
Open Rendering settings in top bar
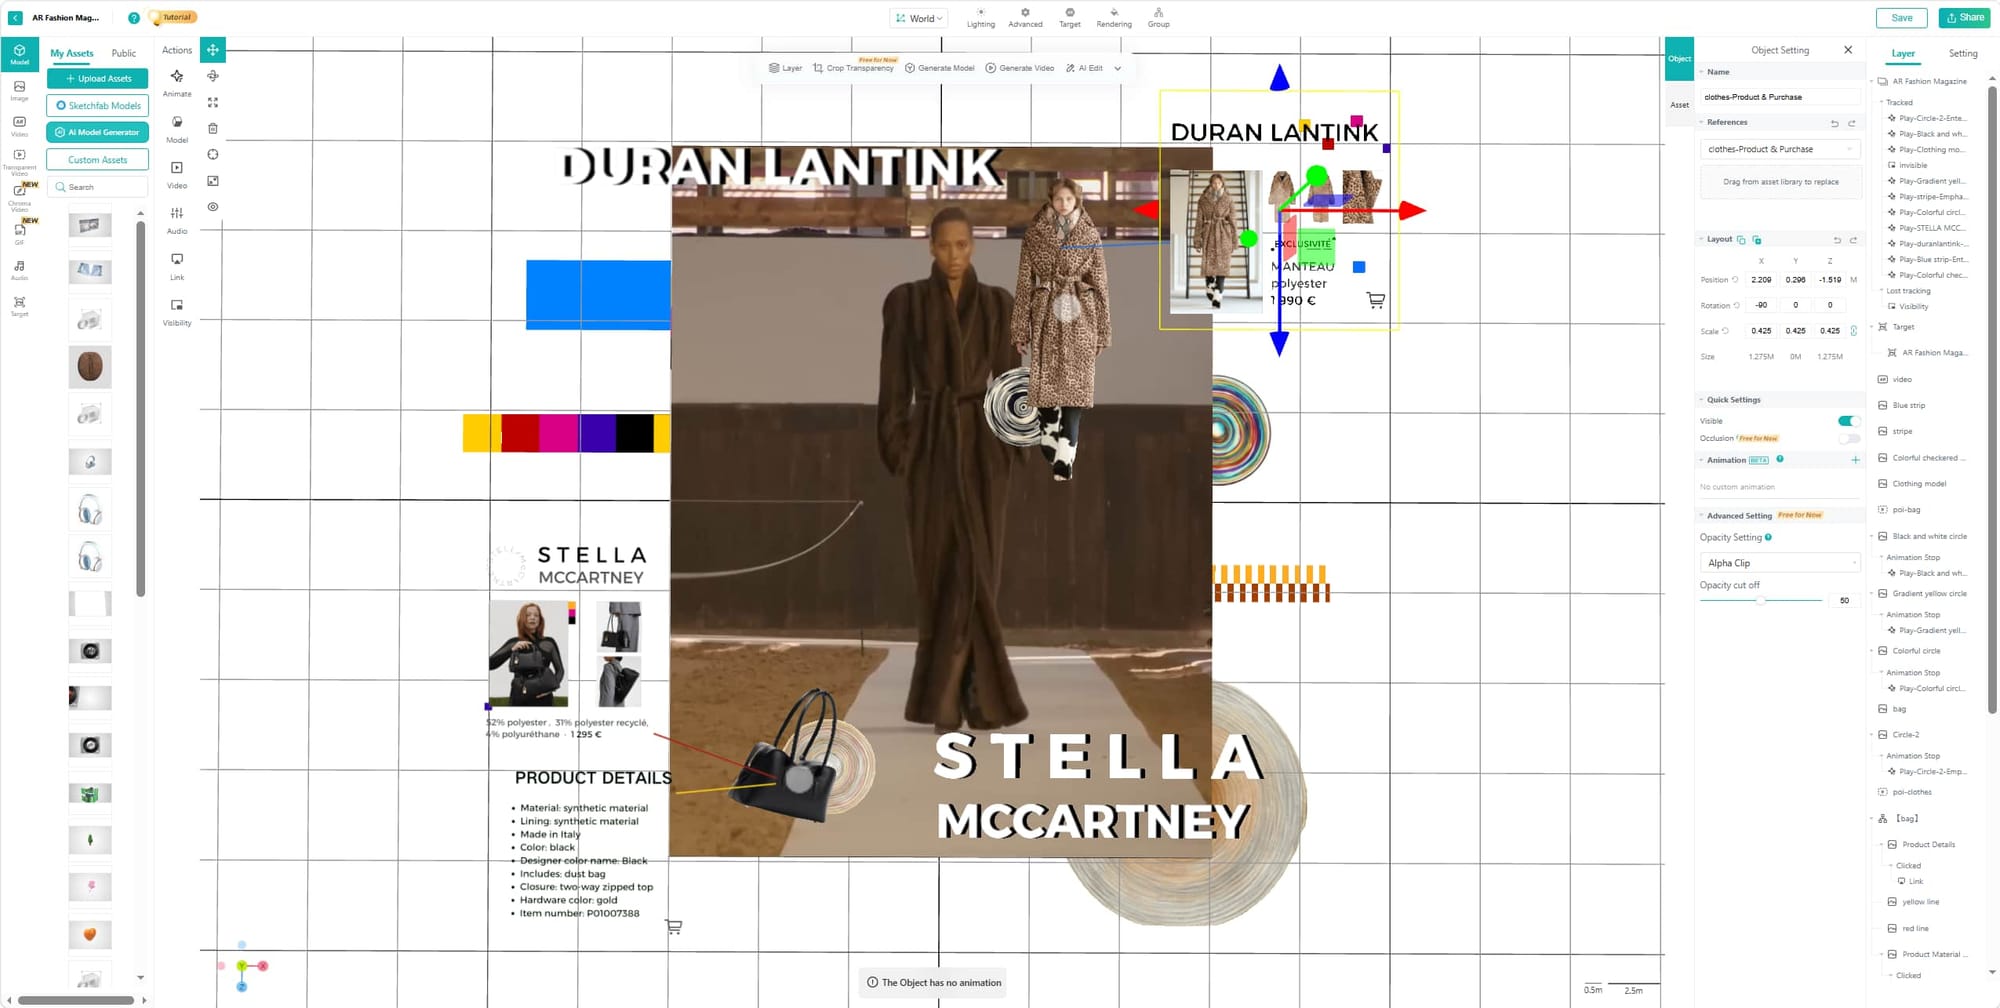coord(1114,18)
